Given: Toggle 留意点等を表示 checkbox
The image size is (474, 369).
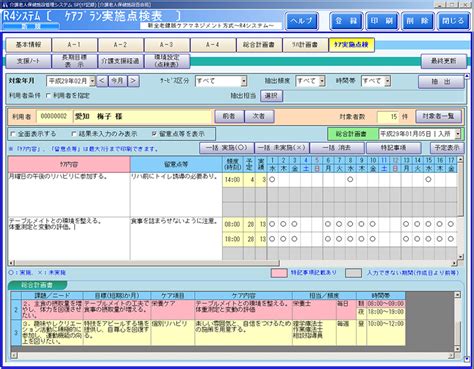Looking at the screenshot, I should [x=154, y=134].
